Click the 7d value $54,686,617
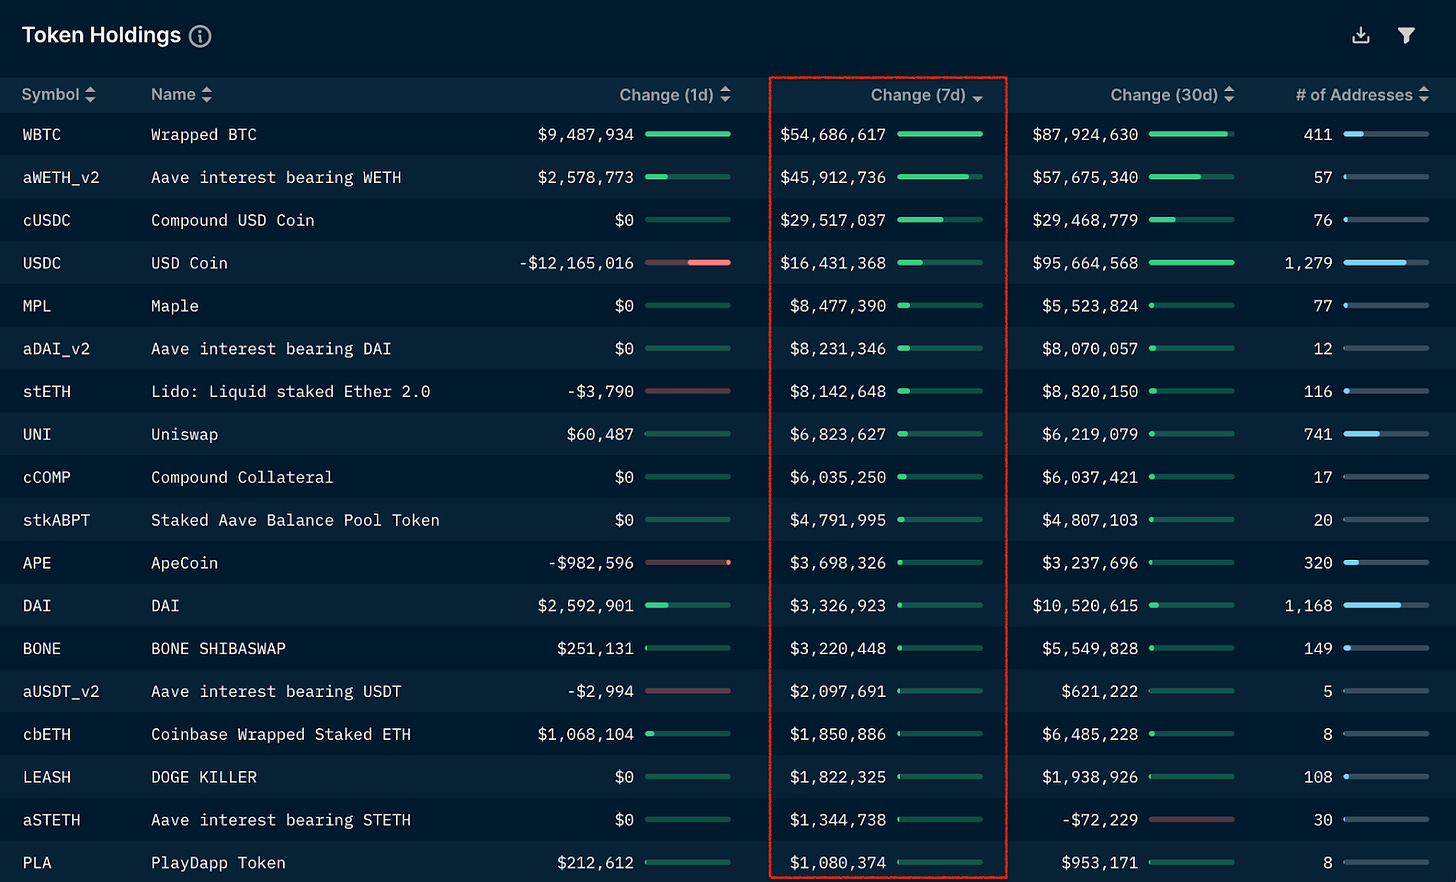Screen dimensions: 1456x882 pos(833,135)
